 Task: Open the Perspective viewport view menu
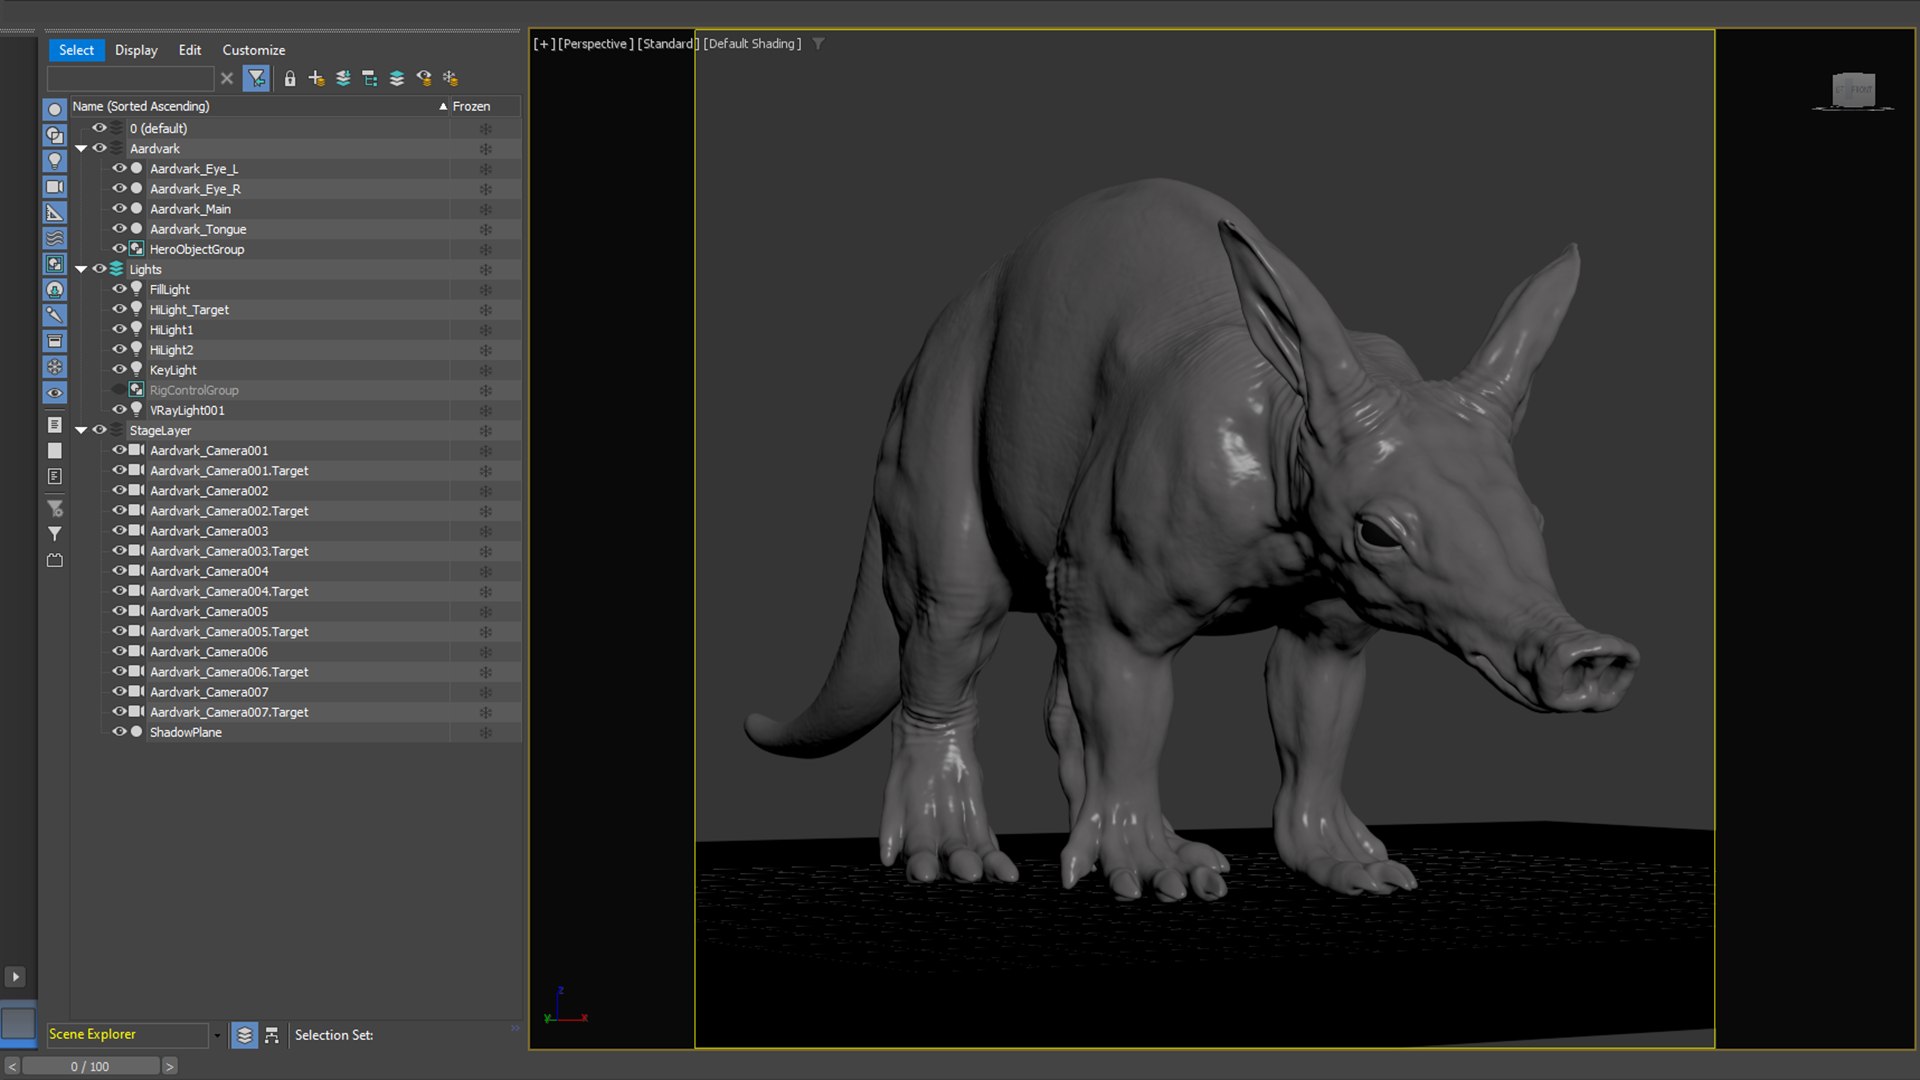tap(595, 44)
